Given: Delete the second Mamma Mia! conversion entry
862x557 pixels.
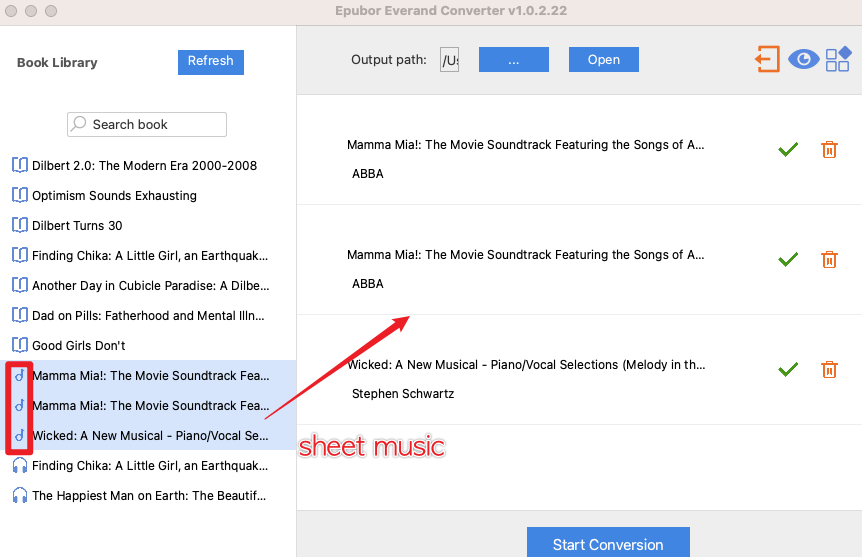Looking at the screenshot, I should 829,260.
